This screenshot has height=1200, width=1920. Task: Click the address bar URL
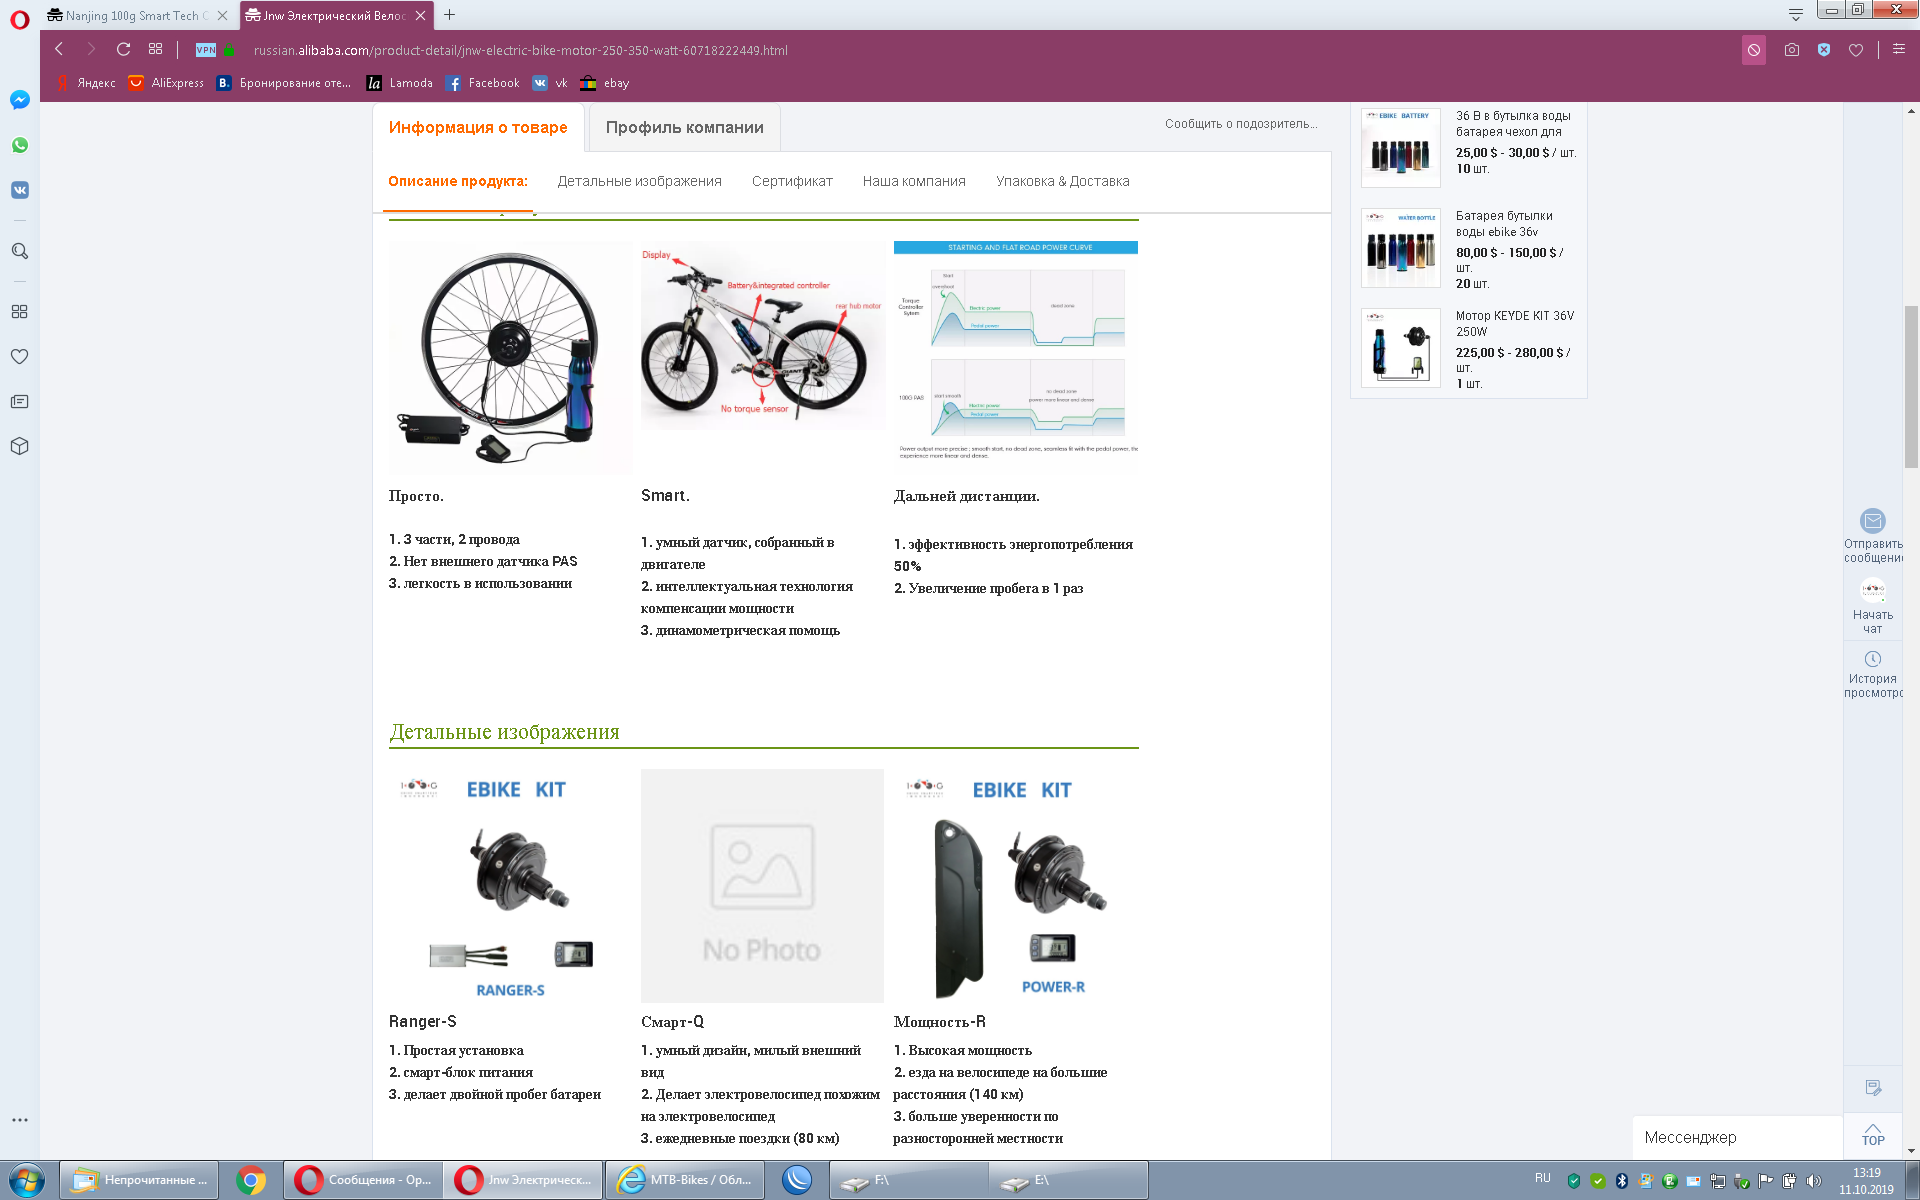(x=520, y=50)
